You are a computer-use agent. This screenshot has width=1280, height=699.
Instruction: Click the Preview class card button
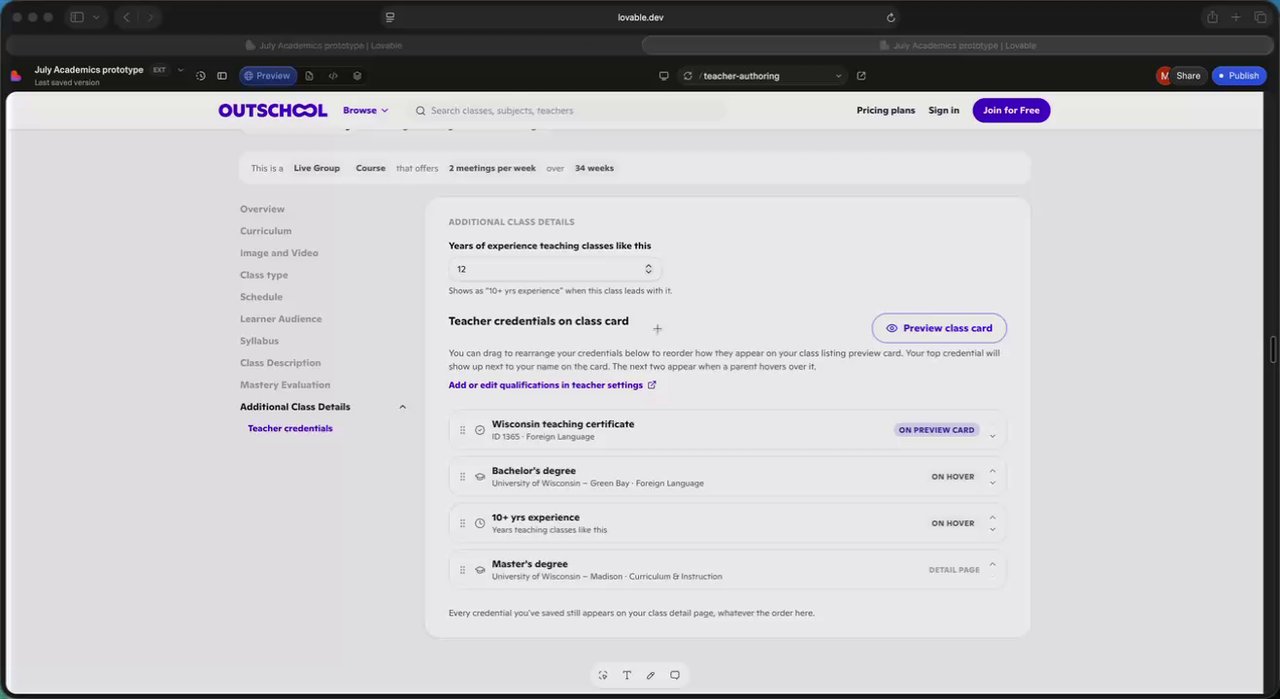[939, 328]
